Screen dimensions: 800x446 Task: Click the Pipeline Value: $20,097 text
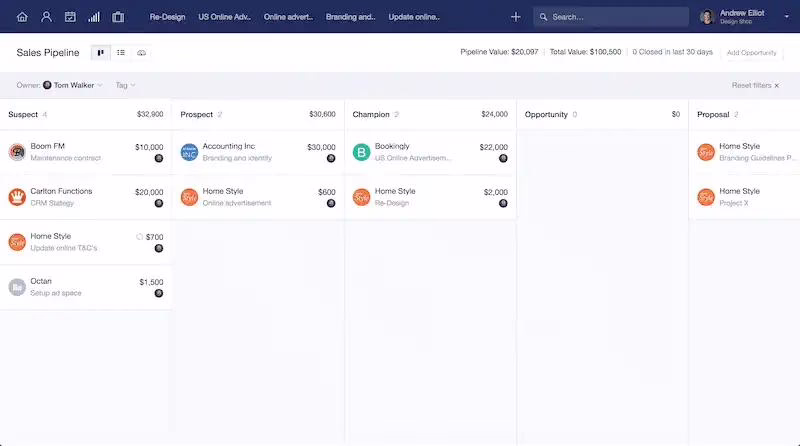499,52
